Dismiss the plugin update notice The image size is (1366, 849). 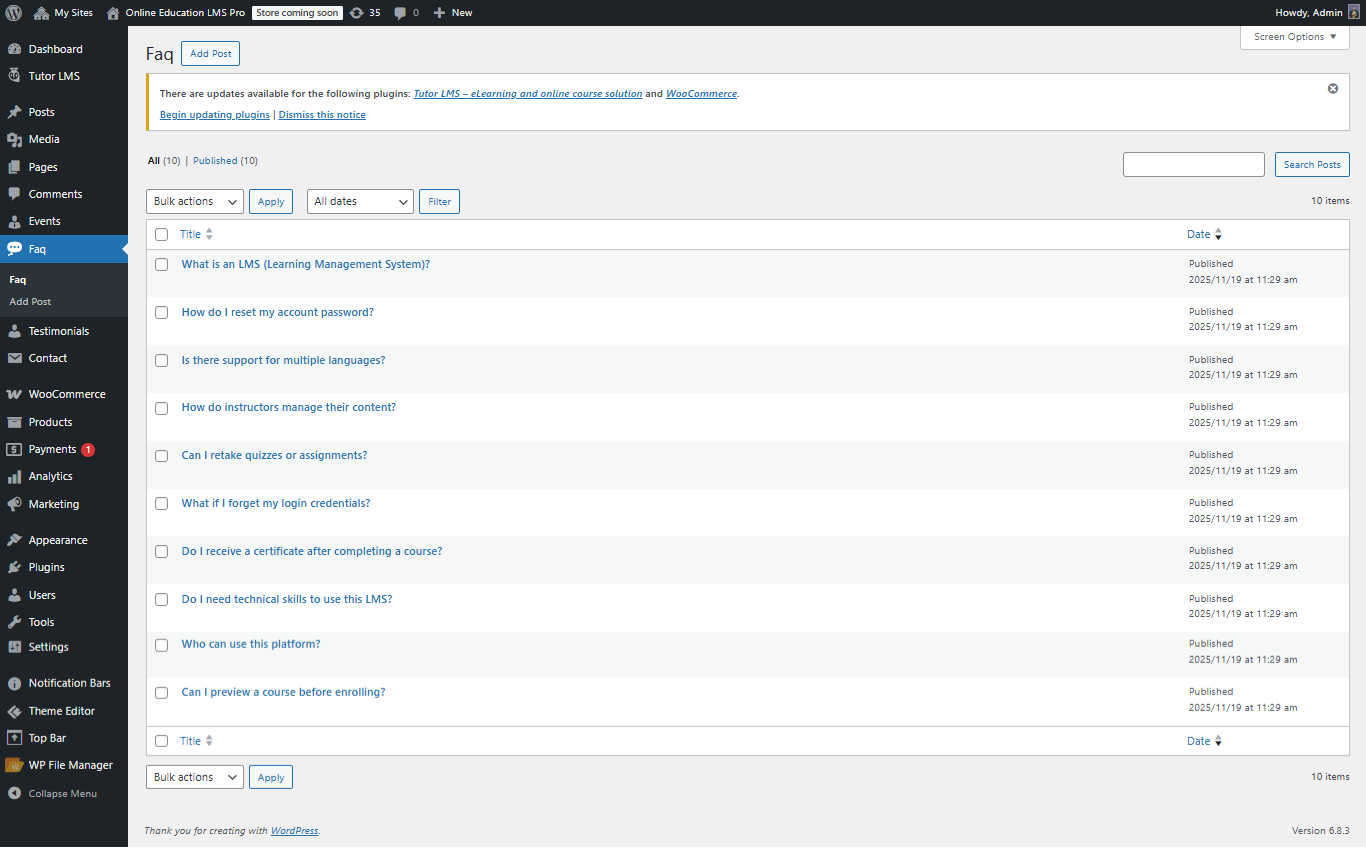pos(1332,89)
